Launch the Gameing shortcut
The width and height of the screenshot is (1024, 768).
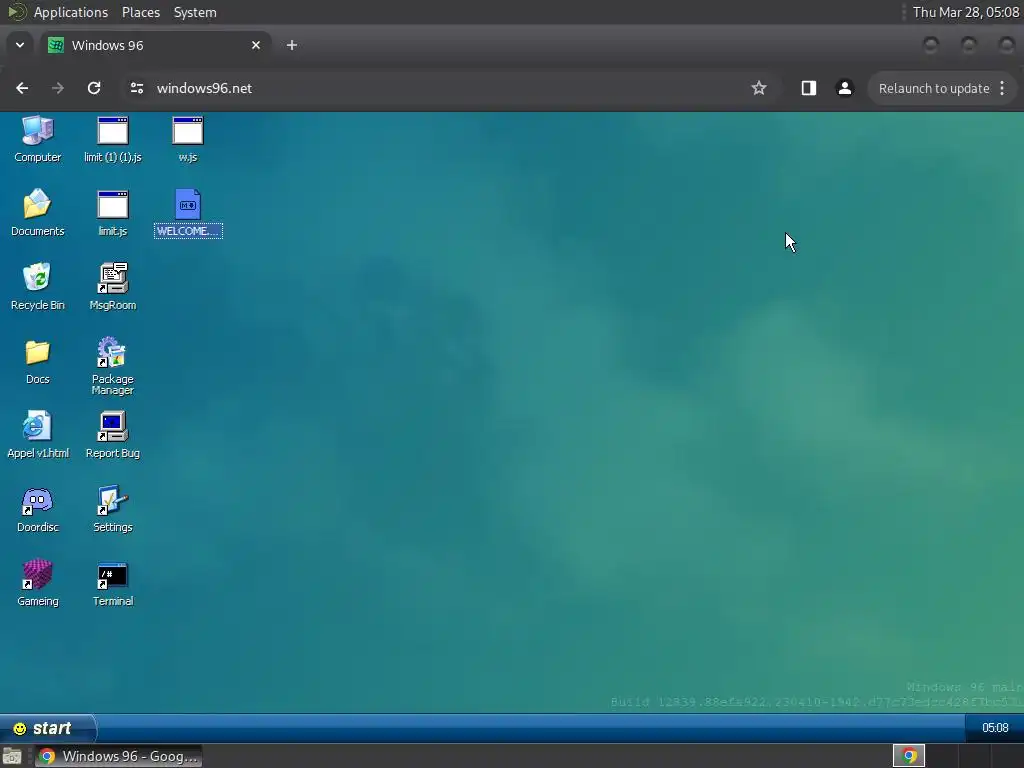pyautogui.click(x=38, y=583)
